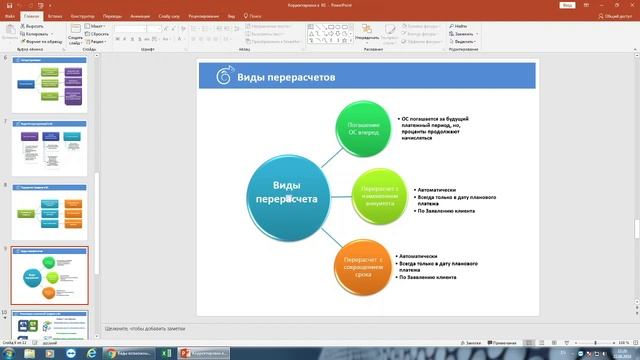Click the Share (Общий доступ) button
The width and height of the screenshot is (640, 360).
click(615, 16)
